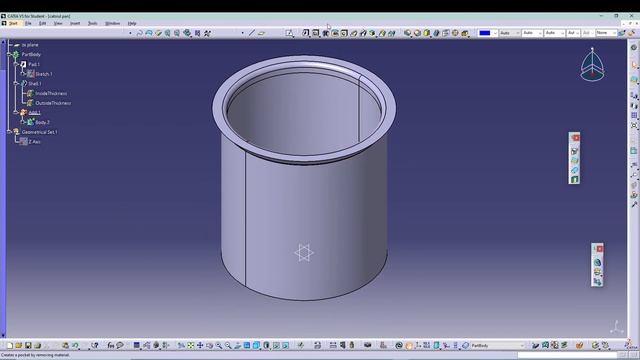Click the Save icon
640x360 pixels.
tap(28, 346)
